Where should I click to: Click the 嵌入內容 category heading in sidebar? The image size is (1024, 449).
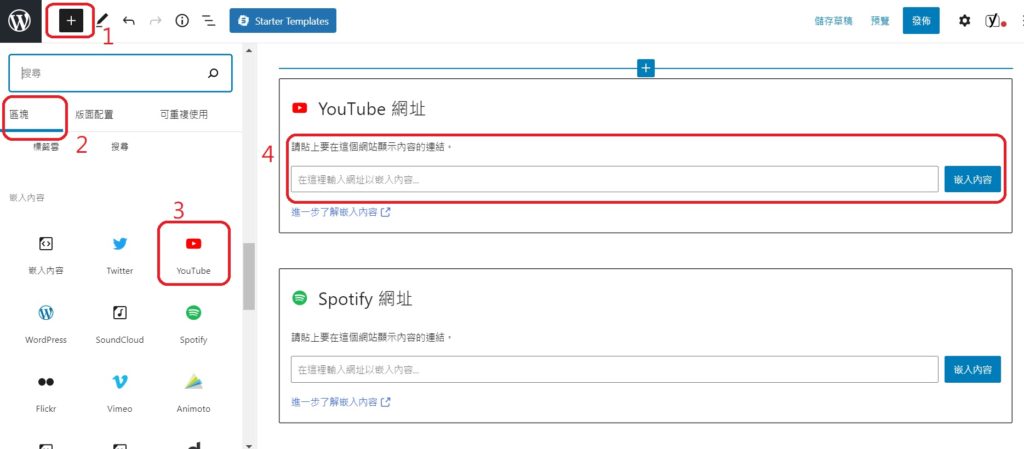coord(27,197)
